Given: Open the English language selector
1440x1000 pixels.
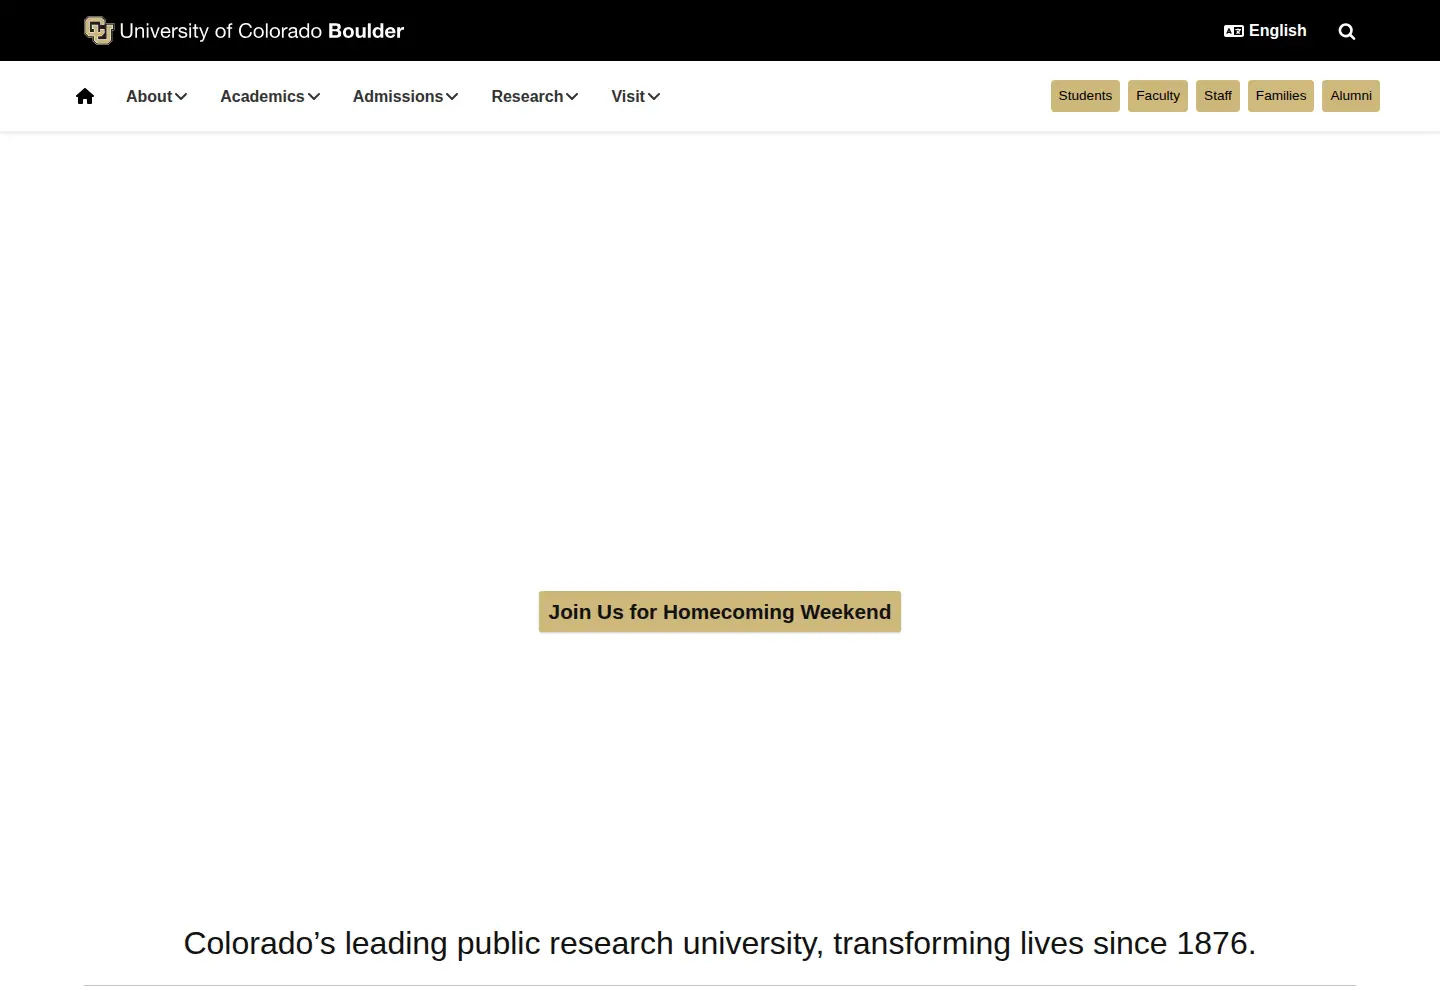Looking at the screenshot, I should pyautogui.click(x=1265, y=31).
